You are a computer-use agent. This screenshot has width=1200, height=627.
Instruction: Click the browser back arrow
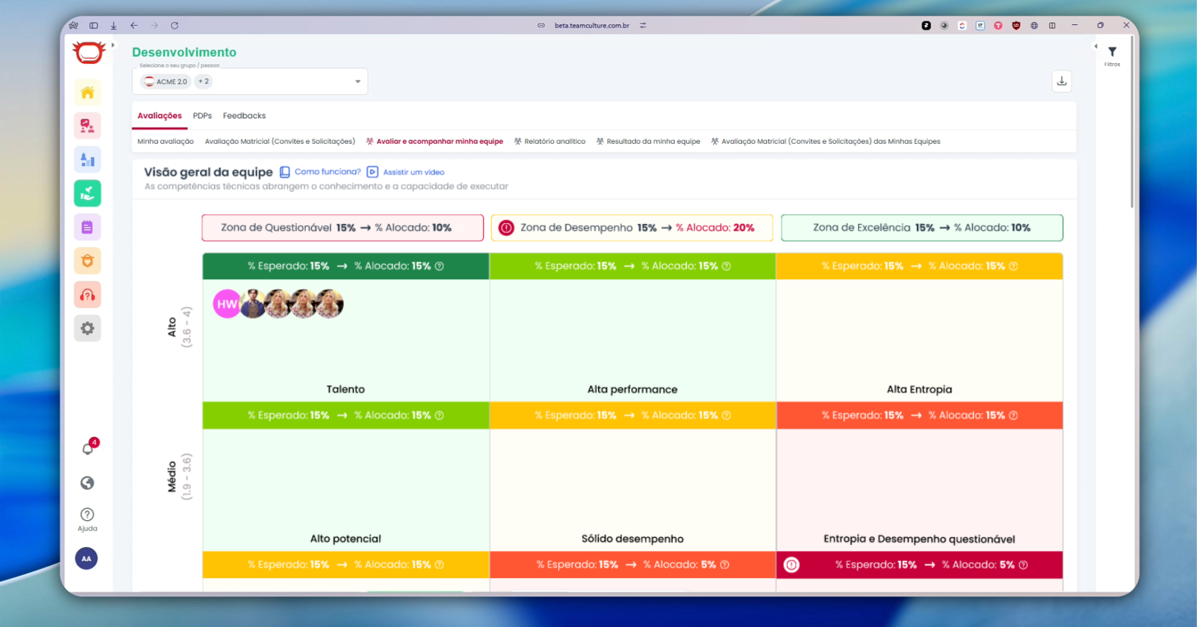coord(134,25)
